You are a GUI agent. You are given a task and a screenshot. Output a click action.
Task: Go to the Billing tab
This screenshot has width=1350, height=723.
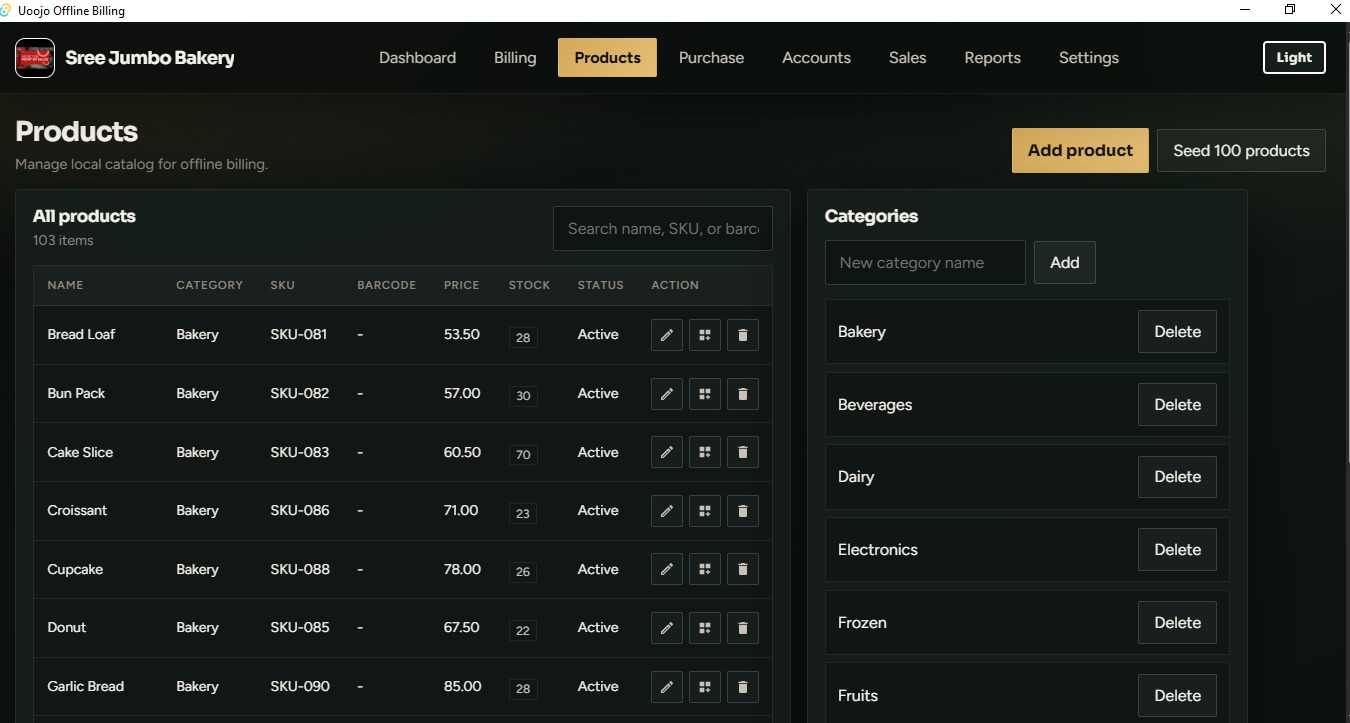click(515, 58)
